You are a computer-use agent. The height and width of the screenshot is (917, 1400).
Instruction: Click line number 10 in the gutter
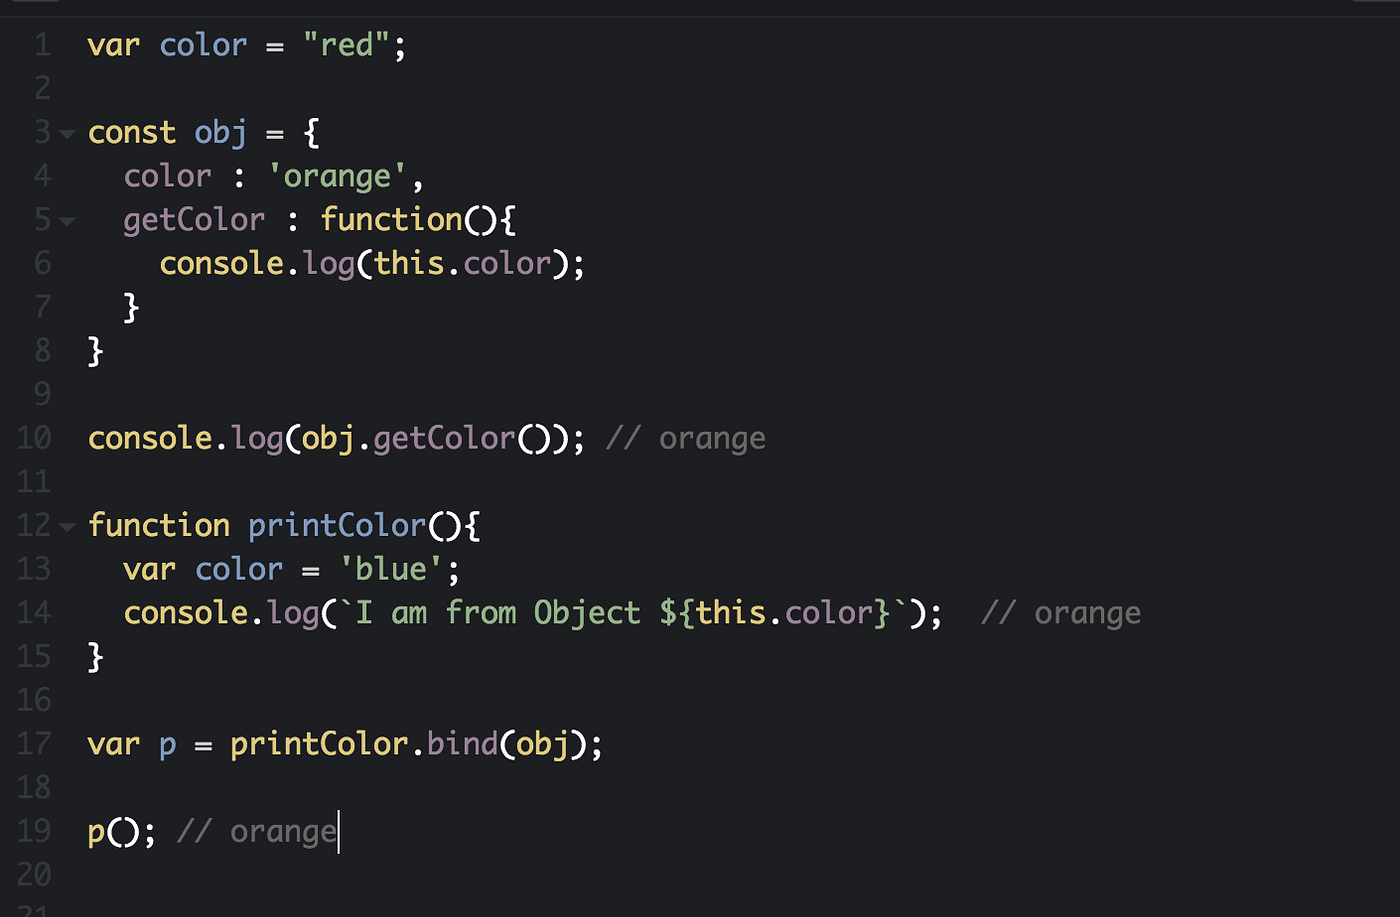coord(33,437)
